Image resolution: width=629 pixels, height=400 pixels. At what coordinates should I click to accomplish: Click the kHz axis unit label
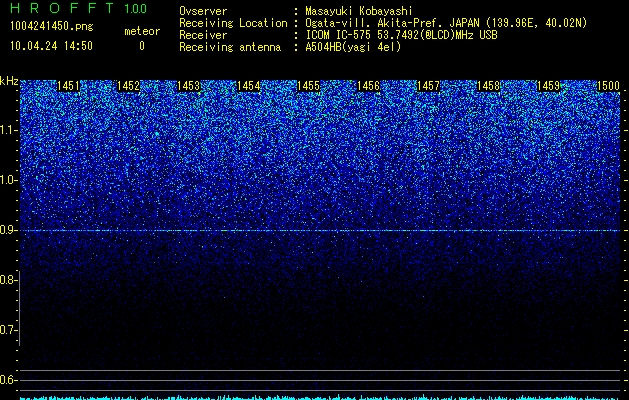click(x=9, y=81)
